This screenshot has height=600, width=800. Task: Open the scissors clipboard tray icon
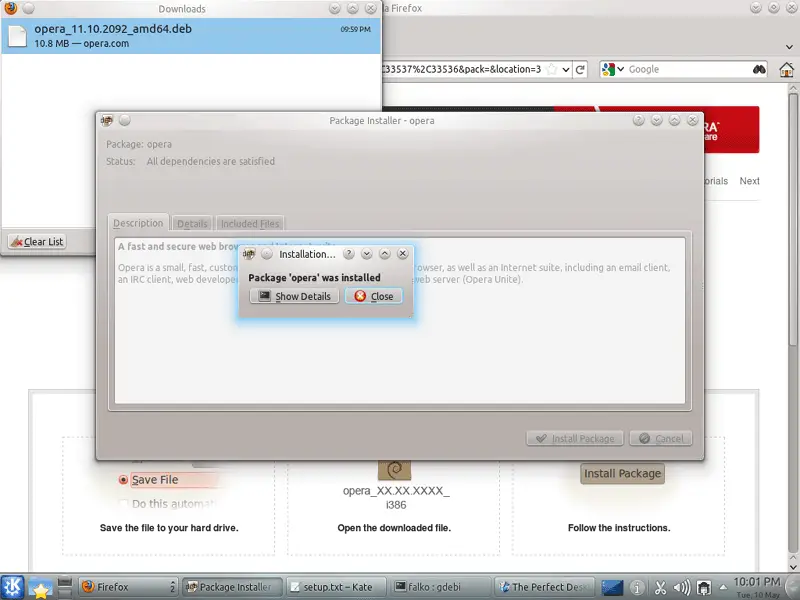[x=660, y=588]
